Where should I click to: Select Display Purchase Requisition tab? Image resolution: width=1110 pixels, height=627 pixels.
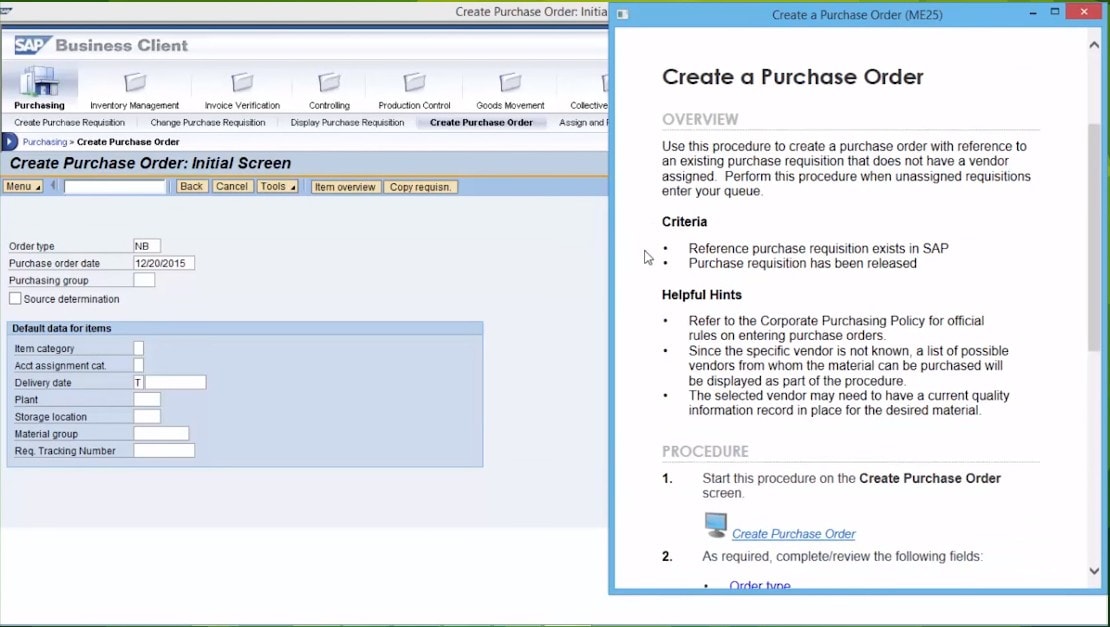[347, 122]
